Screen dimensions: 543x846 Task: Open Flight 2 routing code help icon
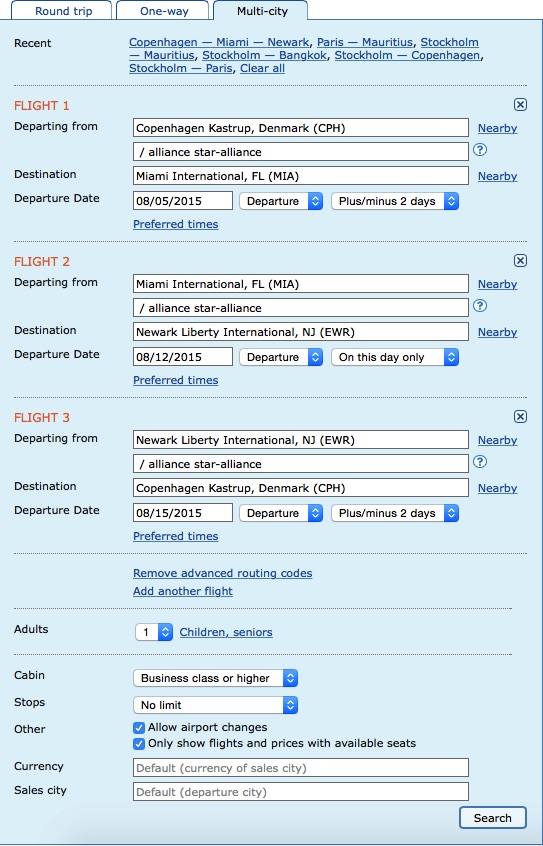pos(480,306)
